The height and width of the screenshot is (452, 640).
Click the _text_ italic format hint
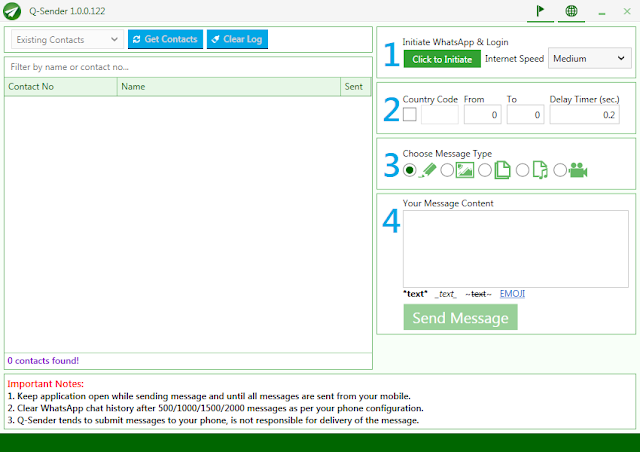(x=446, y=294)
